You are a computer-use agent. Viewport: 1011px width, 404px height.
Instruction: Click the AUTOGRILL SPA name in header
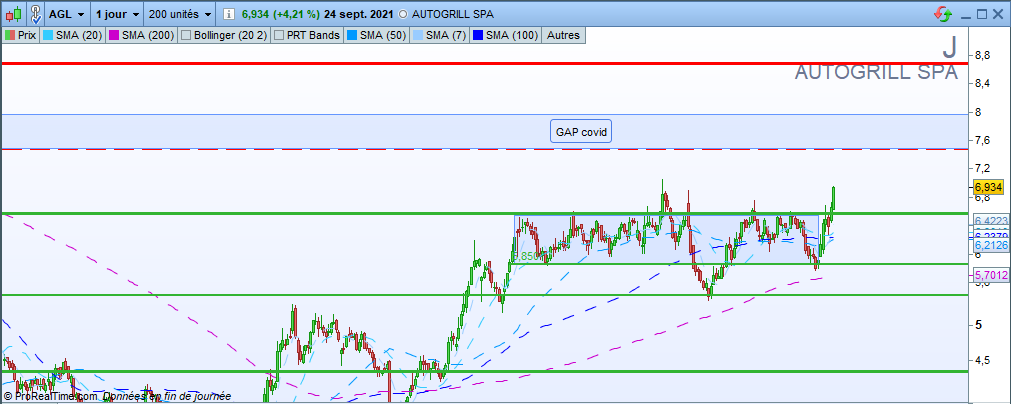(x=453, y=14)
